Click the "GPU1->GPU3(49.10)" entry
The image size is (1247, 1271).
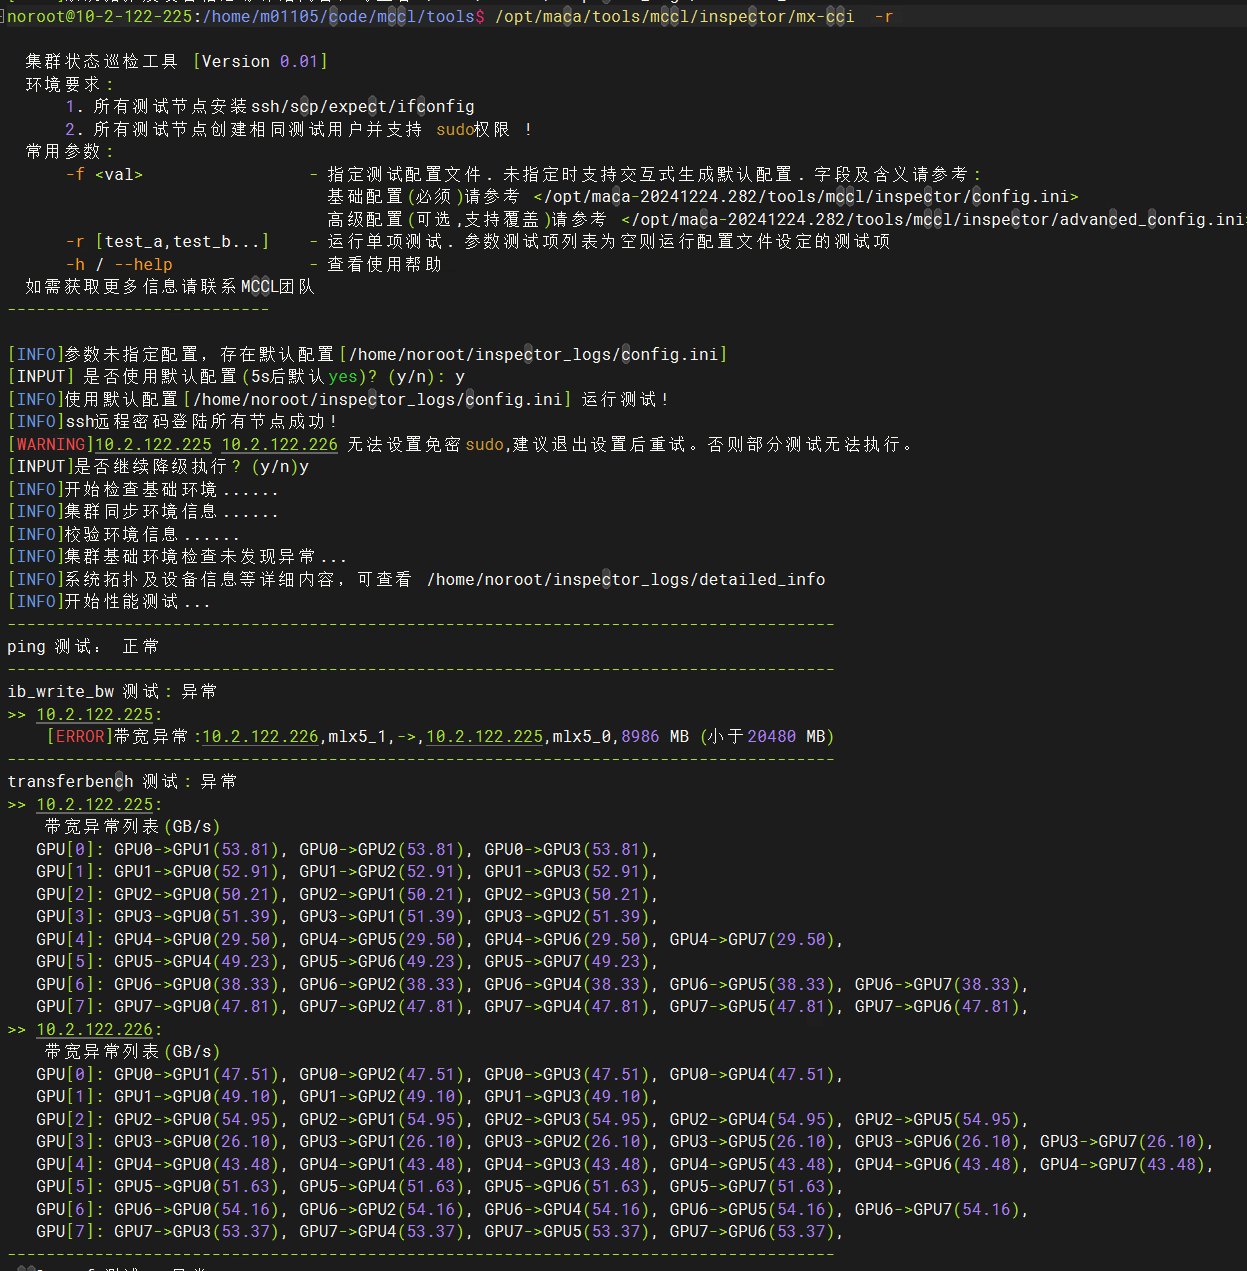(x=568, y=1096)
